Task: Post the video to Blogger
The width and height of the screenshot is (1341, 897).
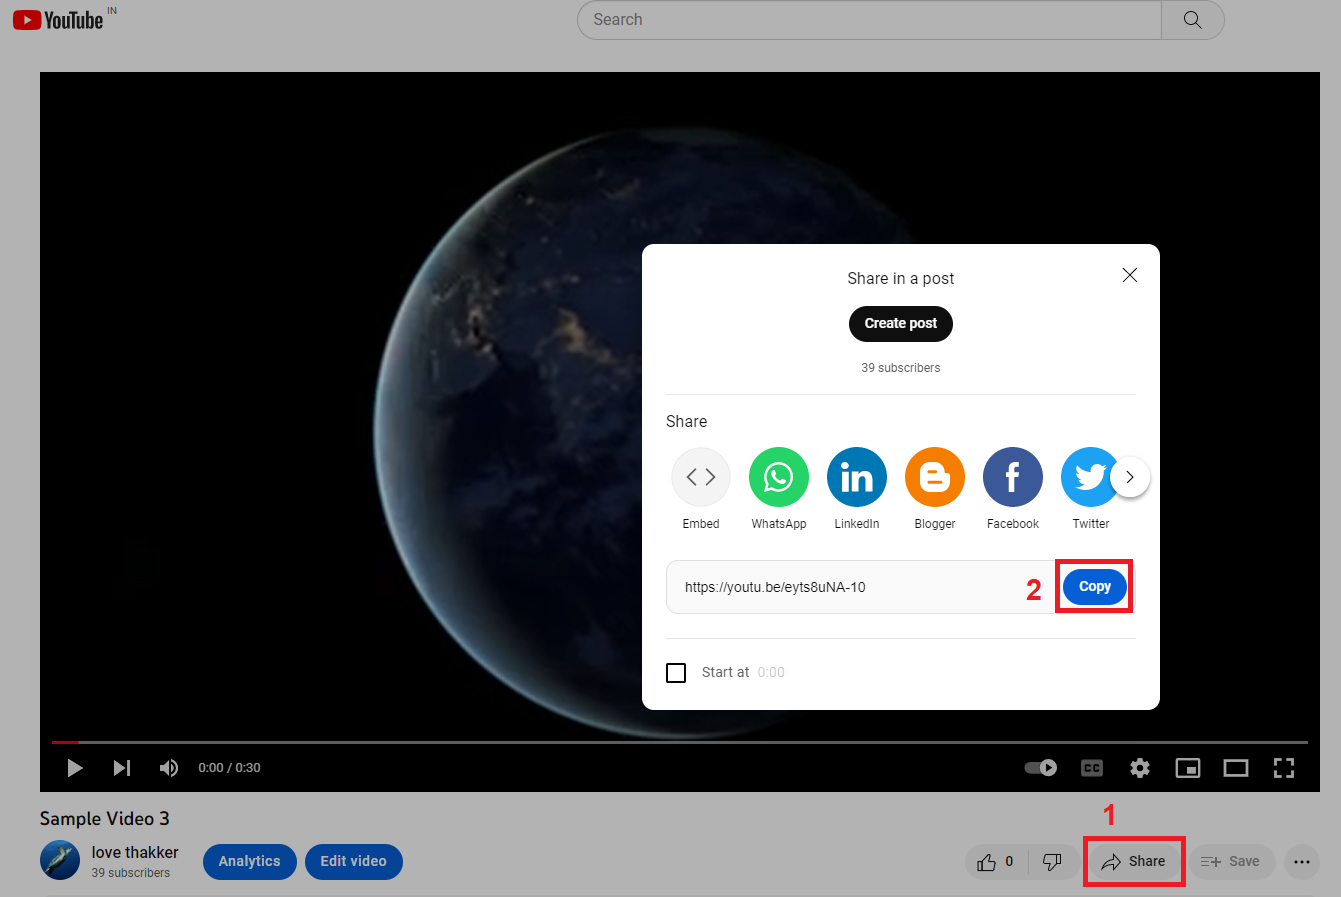Action: (934, 477)
